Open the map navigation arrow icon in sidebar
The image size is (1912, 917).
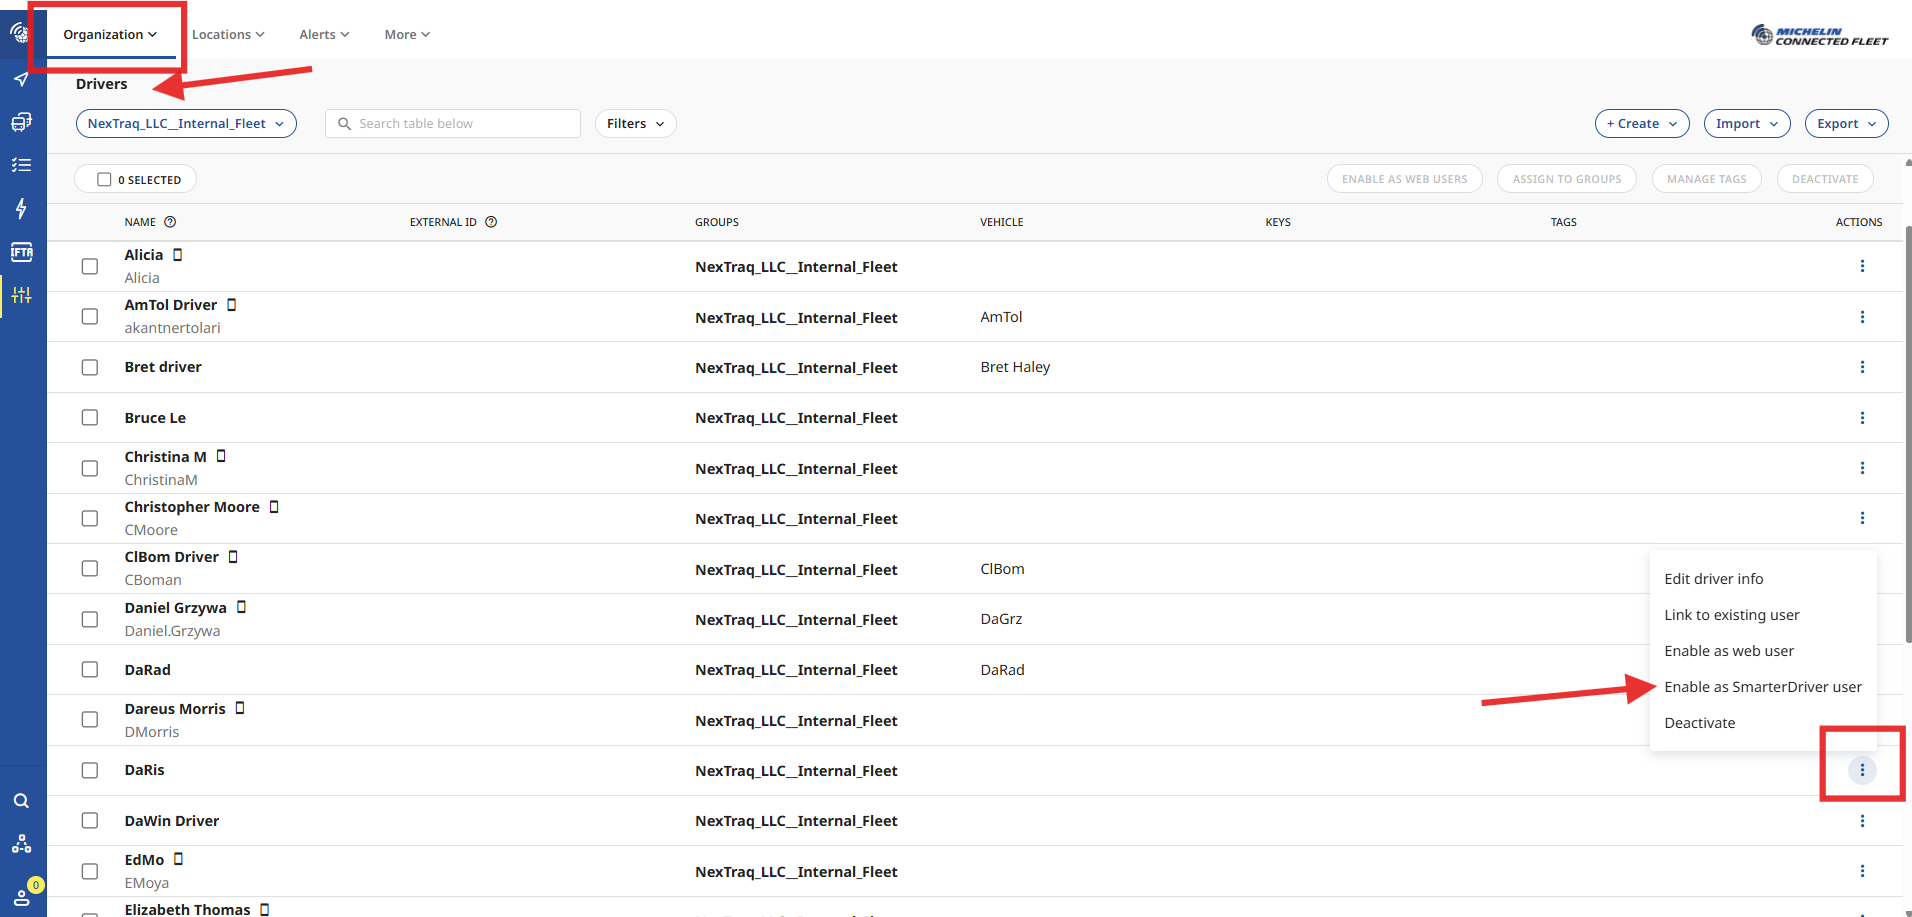coord(21,79)
